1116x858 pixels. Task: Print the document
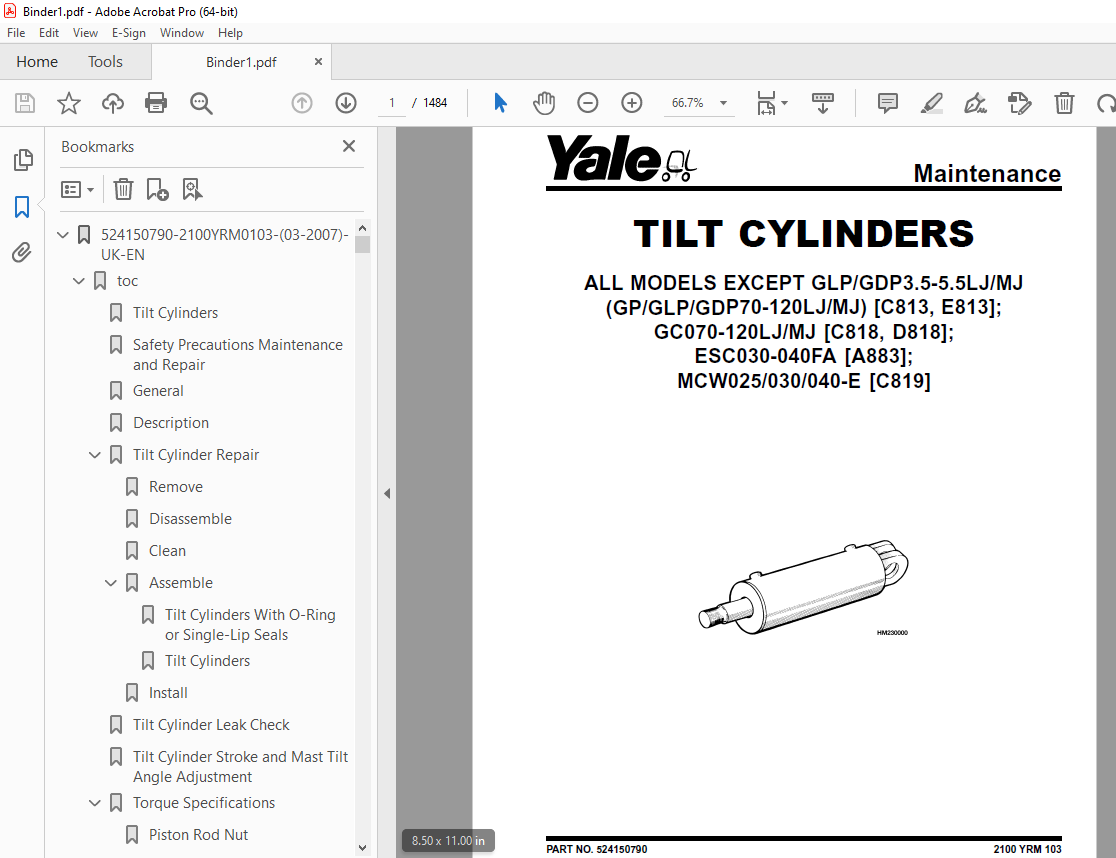click(x=156, y=103)
